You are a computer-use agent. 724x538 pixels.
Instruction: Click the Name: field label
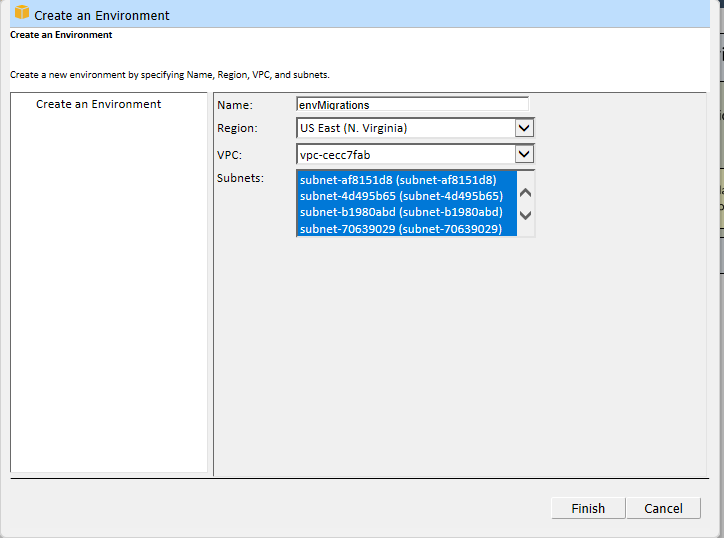(x=235, y=105)
